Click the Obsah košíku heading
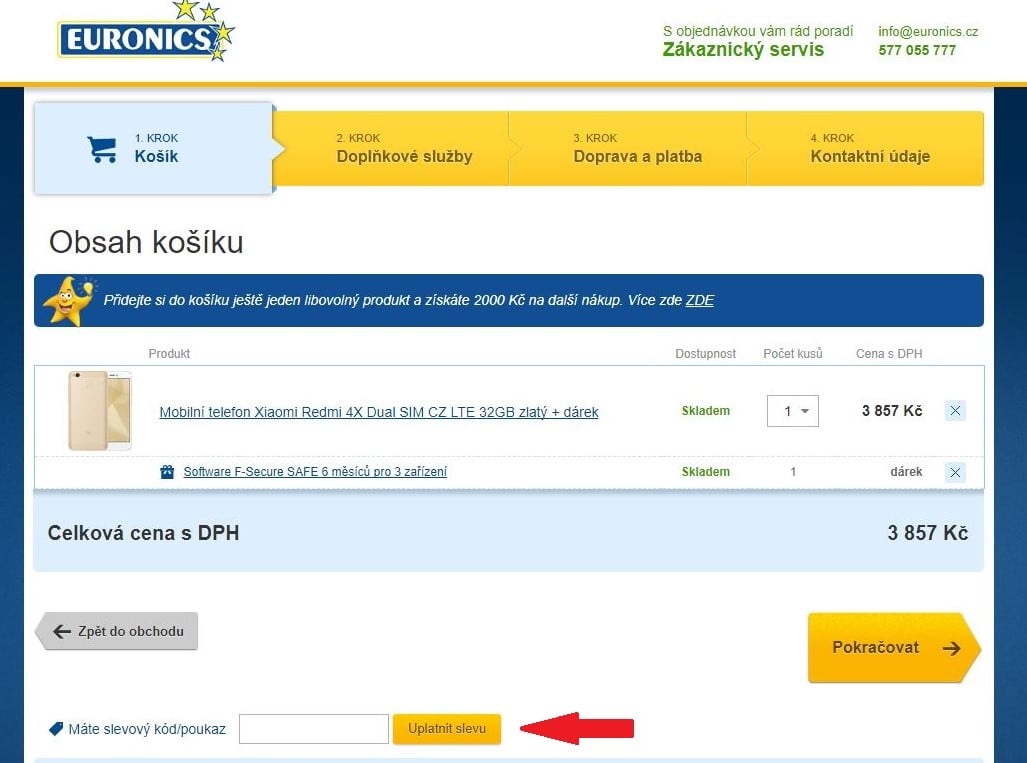Image resolution: width=1027 pixels, height=763 pixels. (146, 242)
